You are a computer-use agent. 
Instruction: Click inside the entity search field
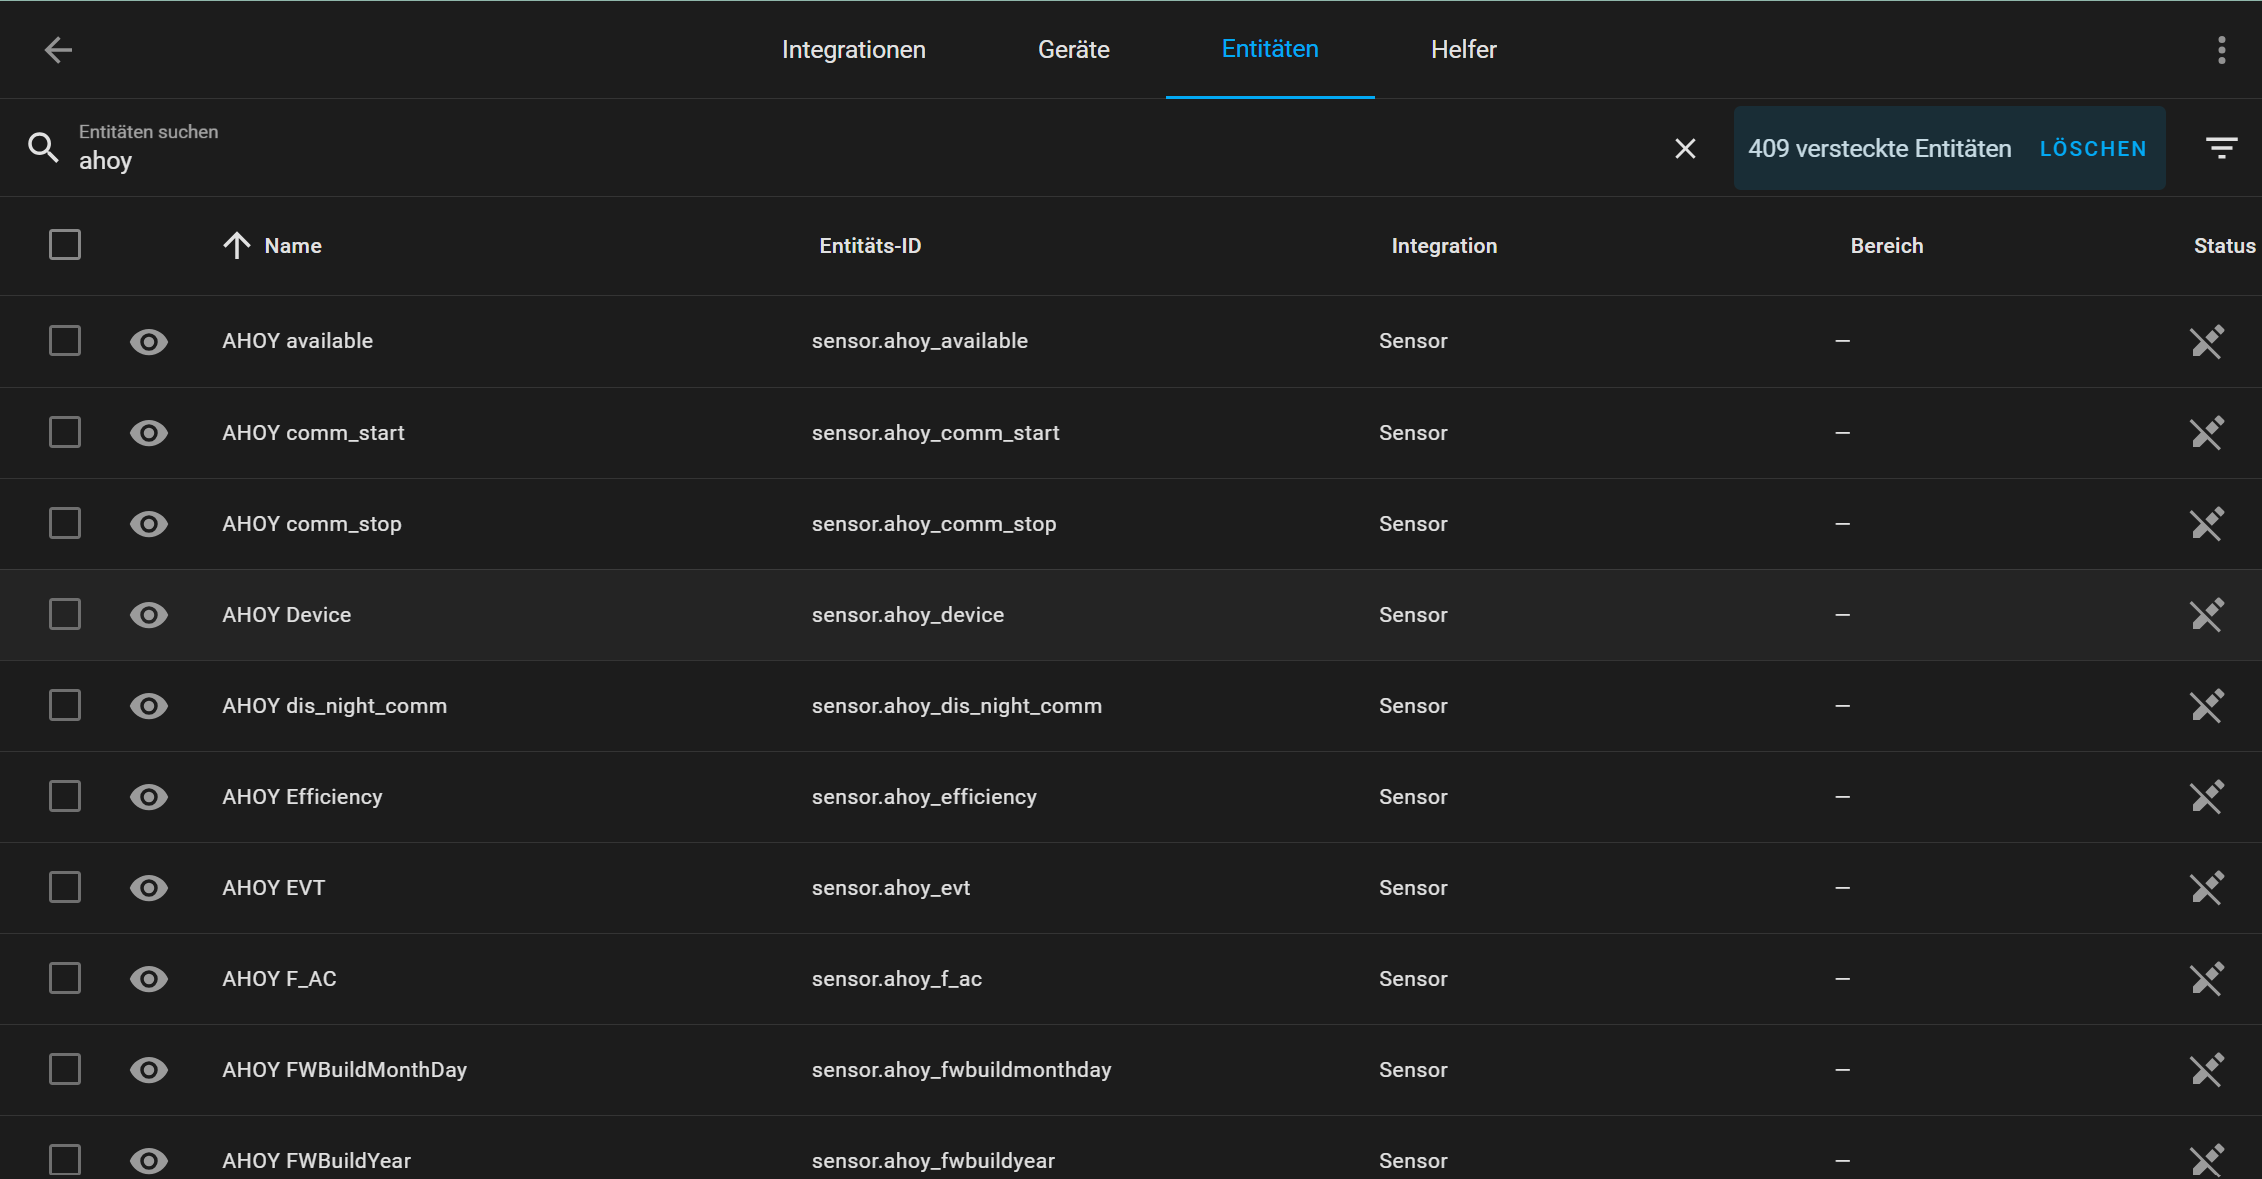tap(400, 159)
